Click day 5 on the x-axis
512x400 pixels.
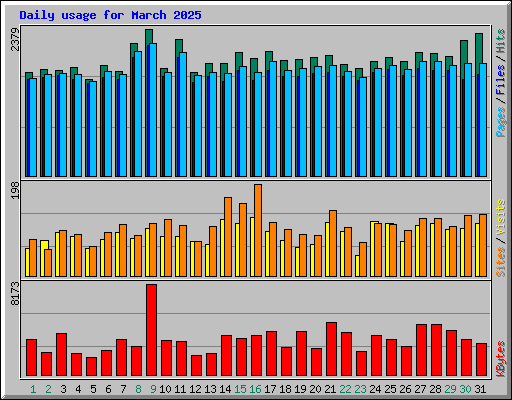(93, 389)
